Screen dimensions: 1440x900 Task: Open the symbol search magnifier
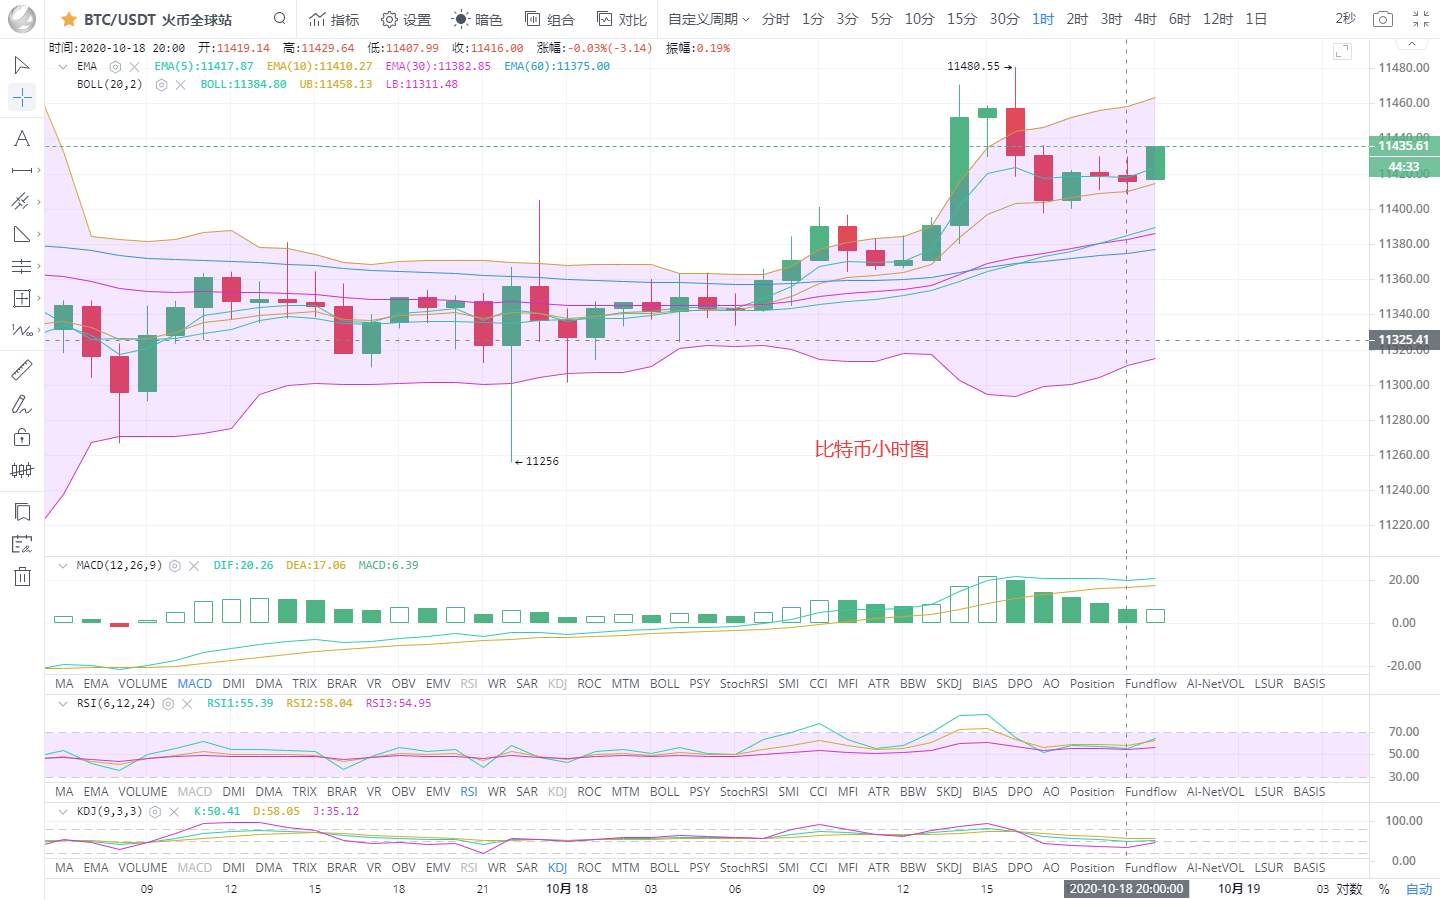tap(280, 18)
